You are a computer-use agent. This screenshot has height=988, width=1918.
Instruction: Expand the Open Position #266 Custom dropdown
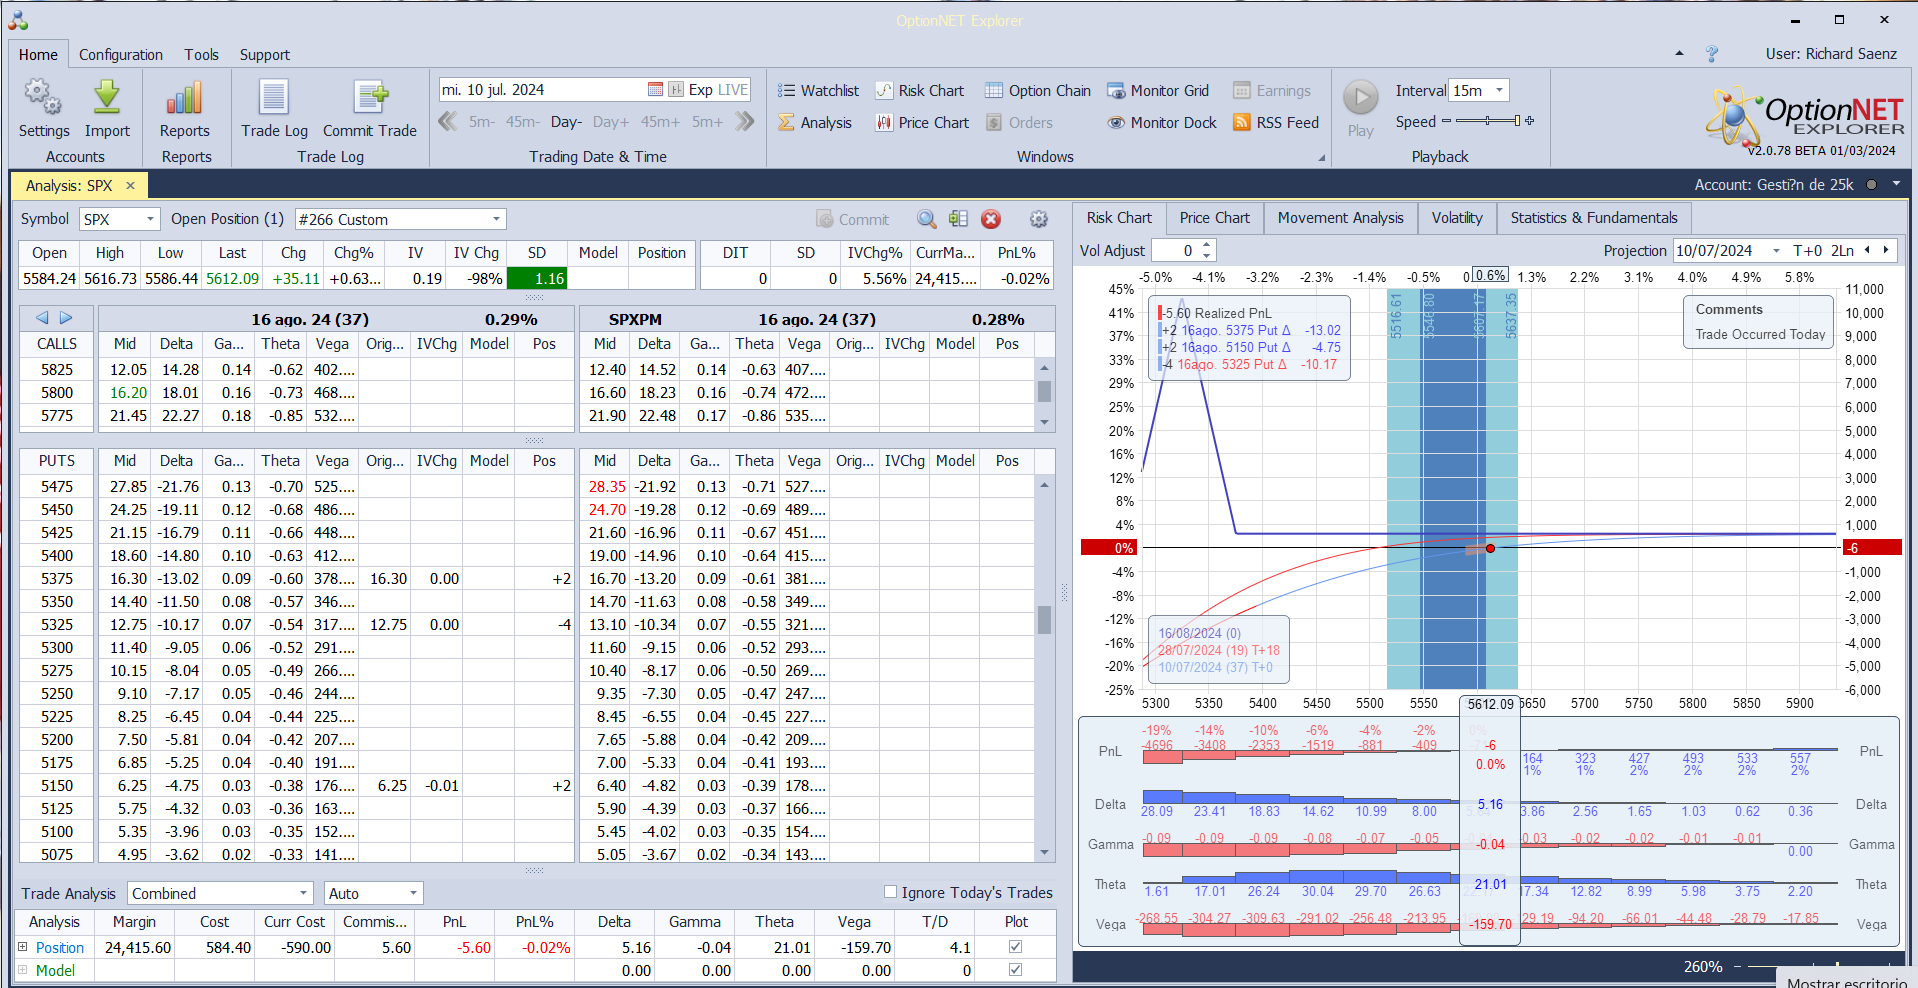coord(496,220)
